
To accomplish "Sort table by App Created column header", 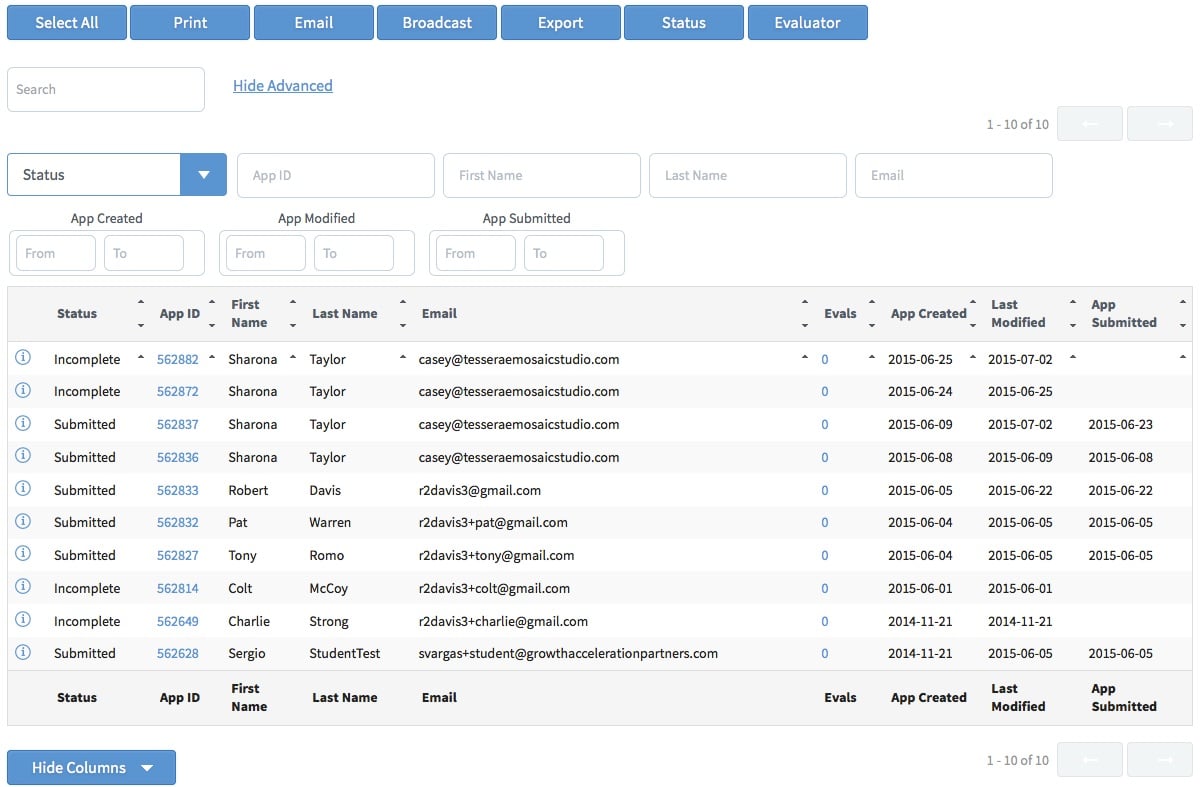I will 929,313.
